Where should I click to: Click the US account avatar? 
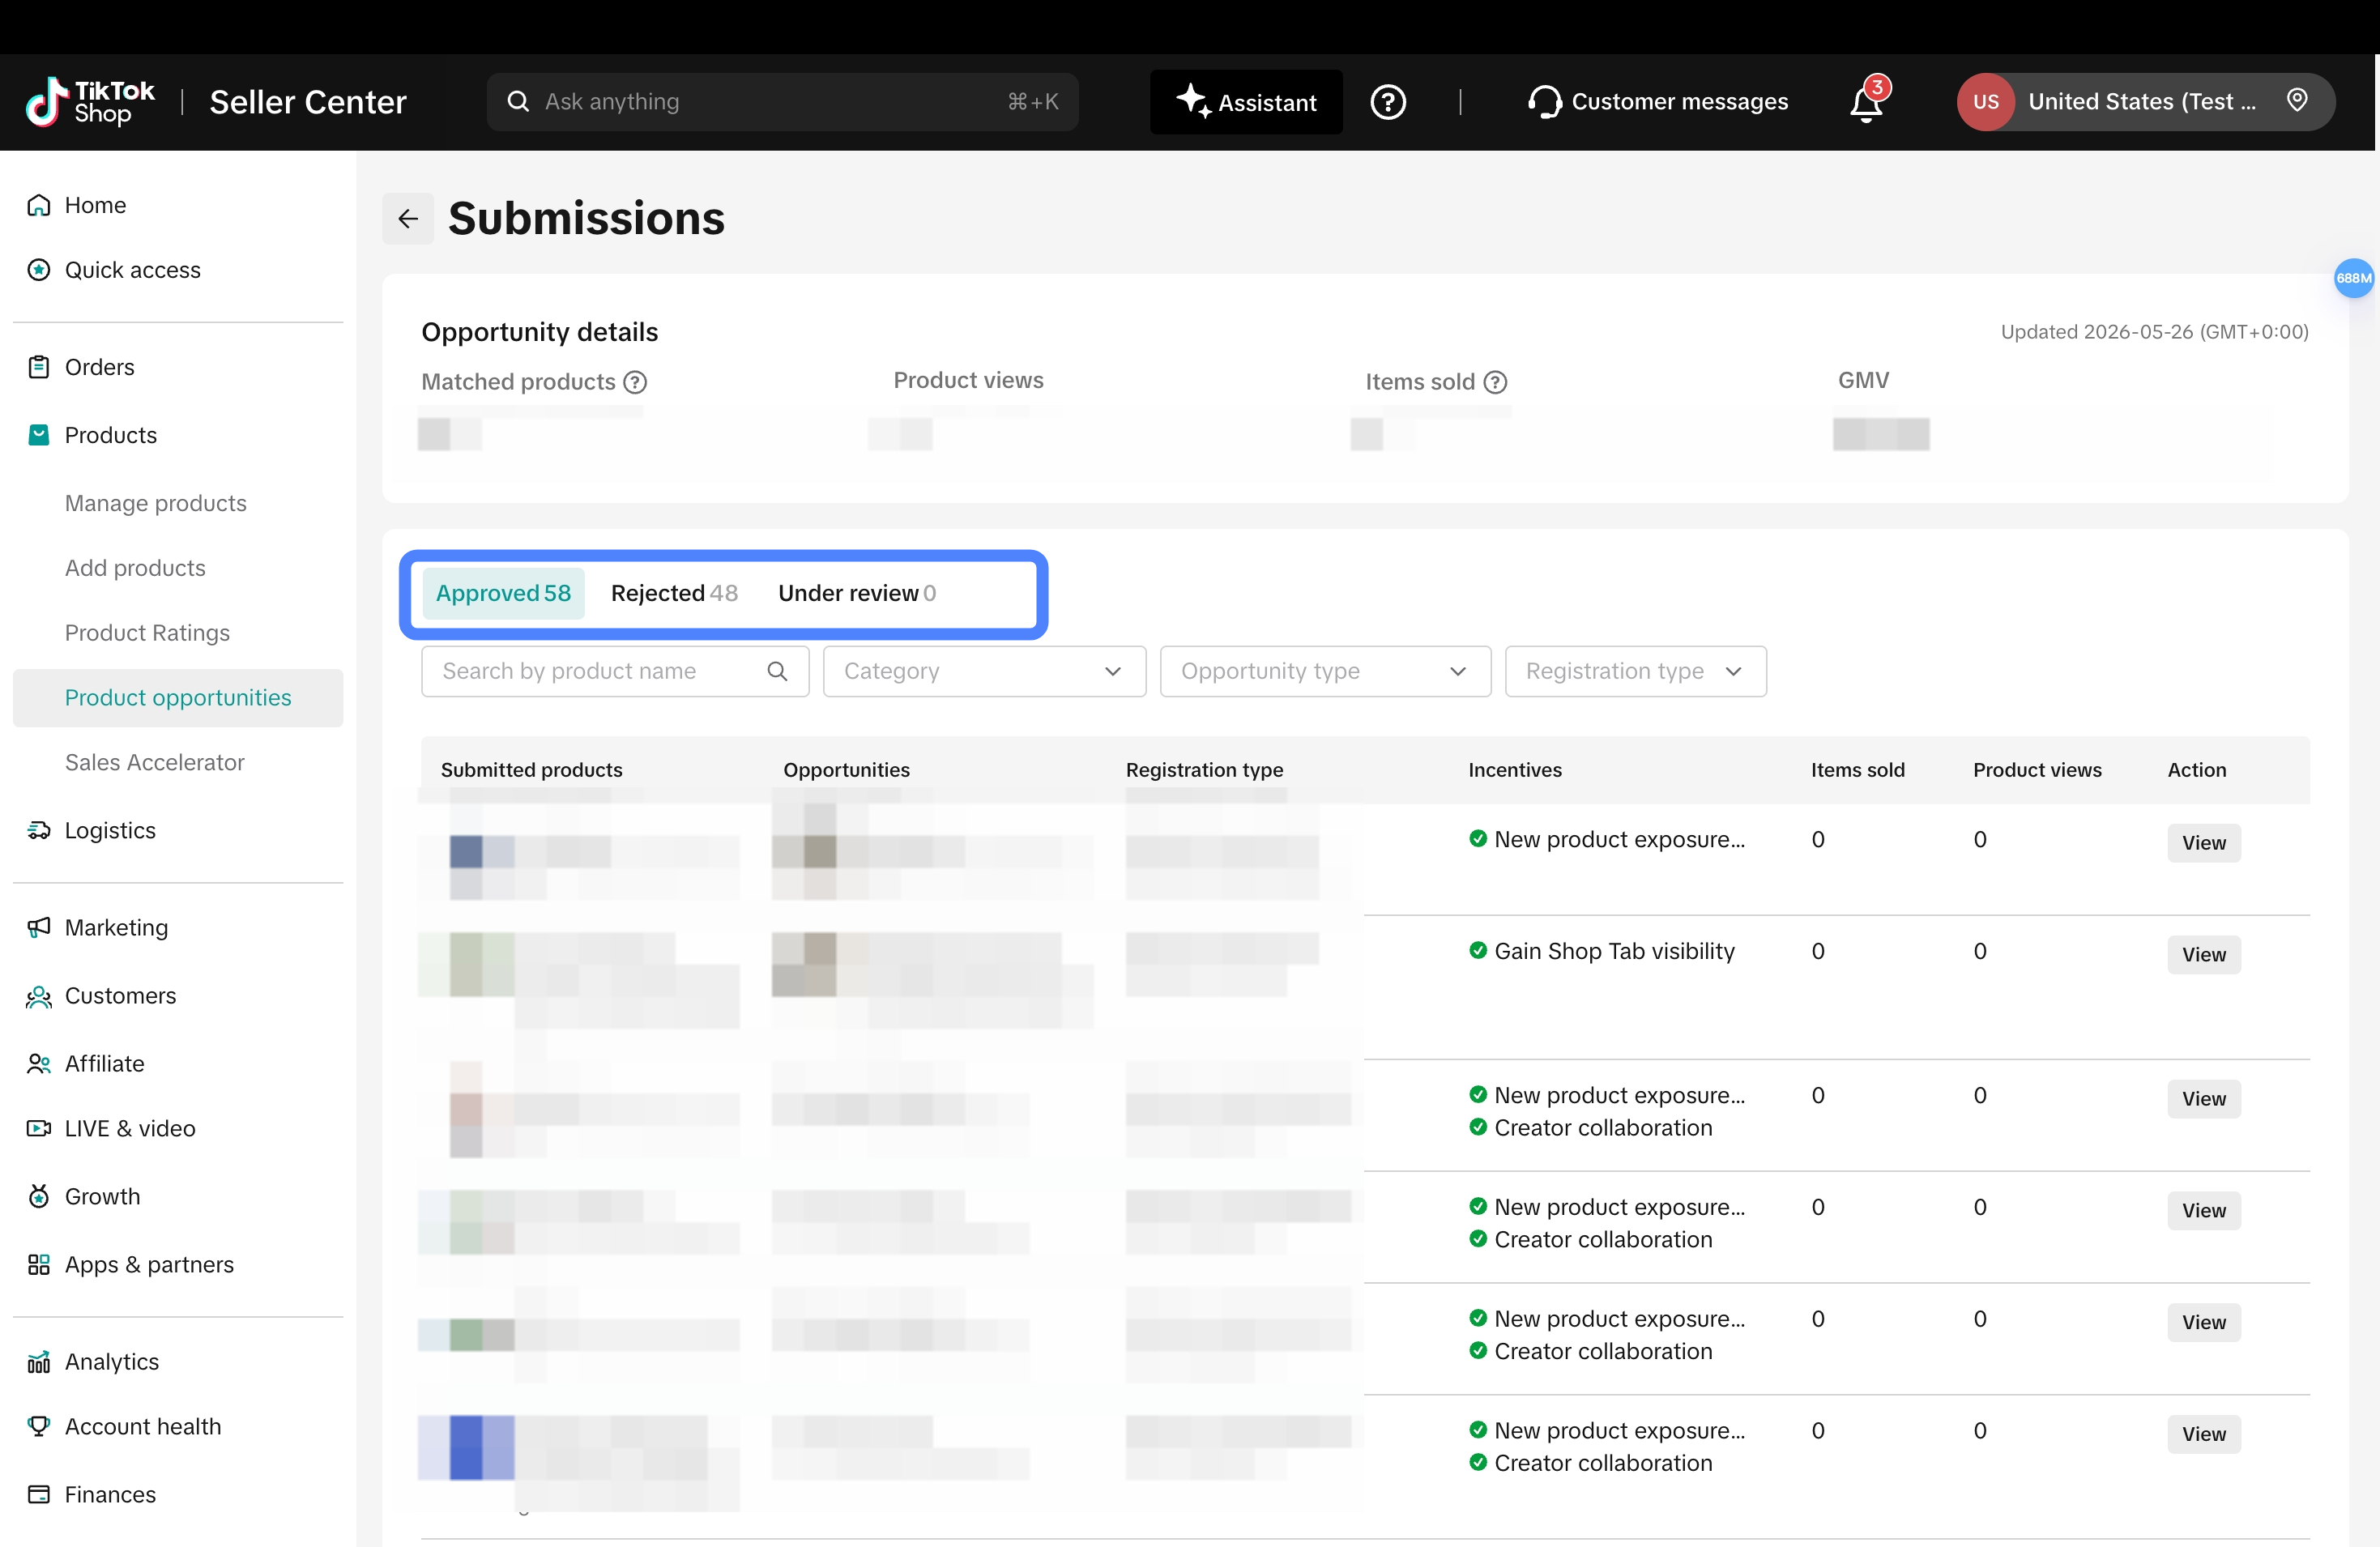(x=1985, y=102)
